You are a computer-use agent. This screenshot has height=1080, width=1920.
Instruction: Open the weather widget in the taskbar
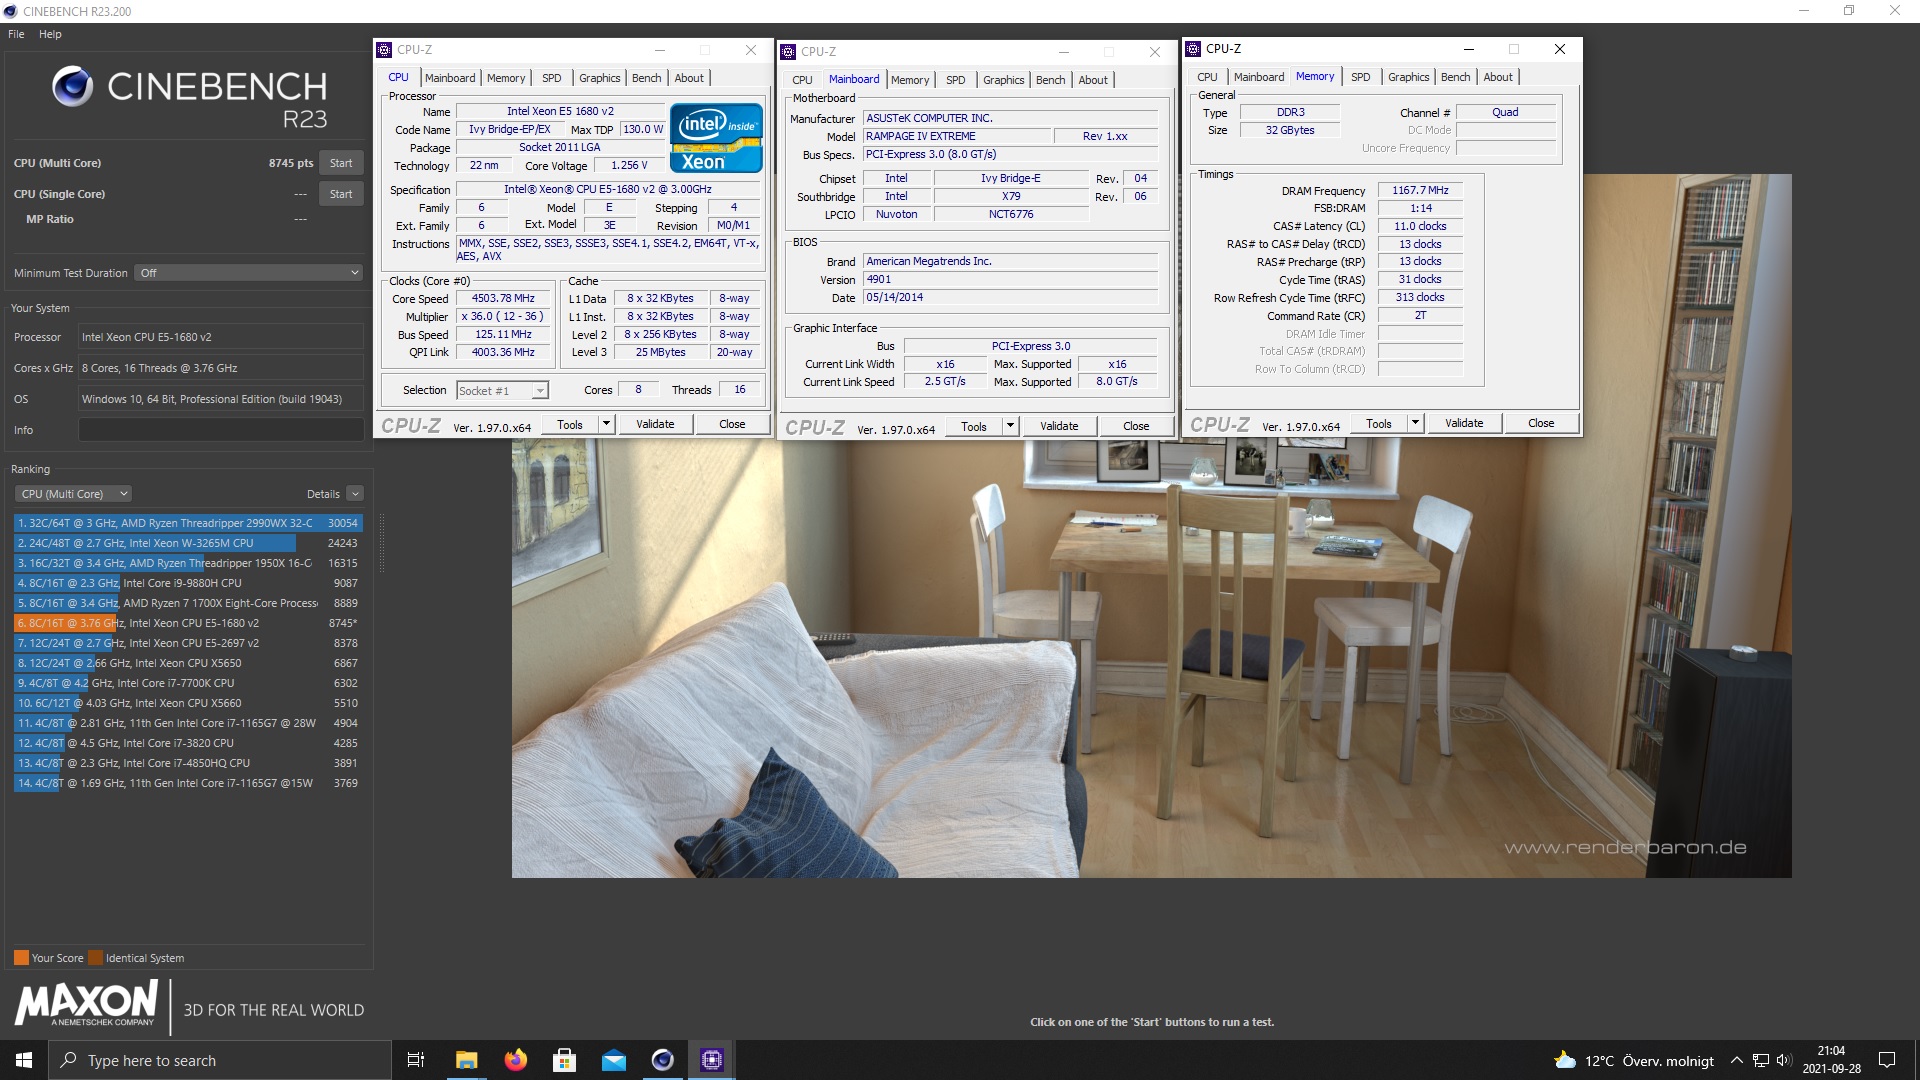[1634, 1060]
